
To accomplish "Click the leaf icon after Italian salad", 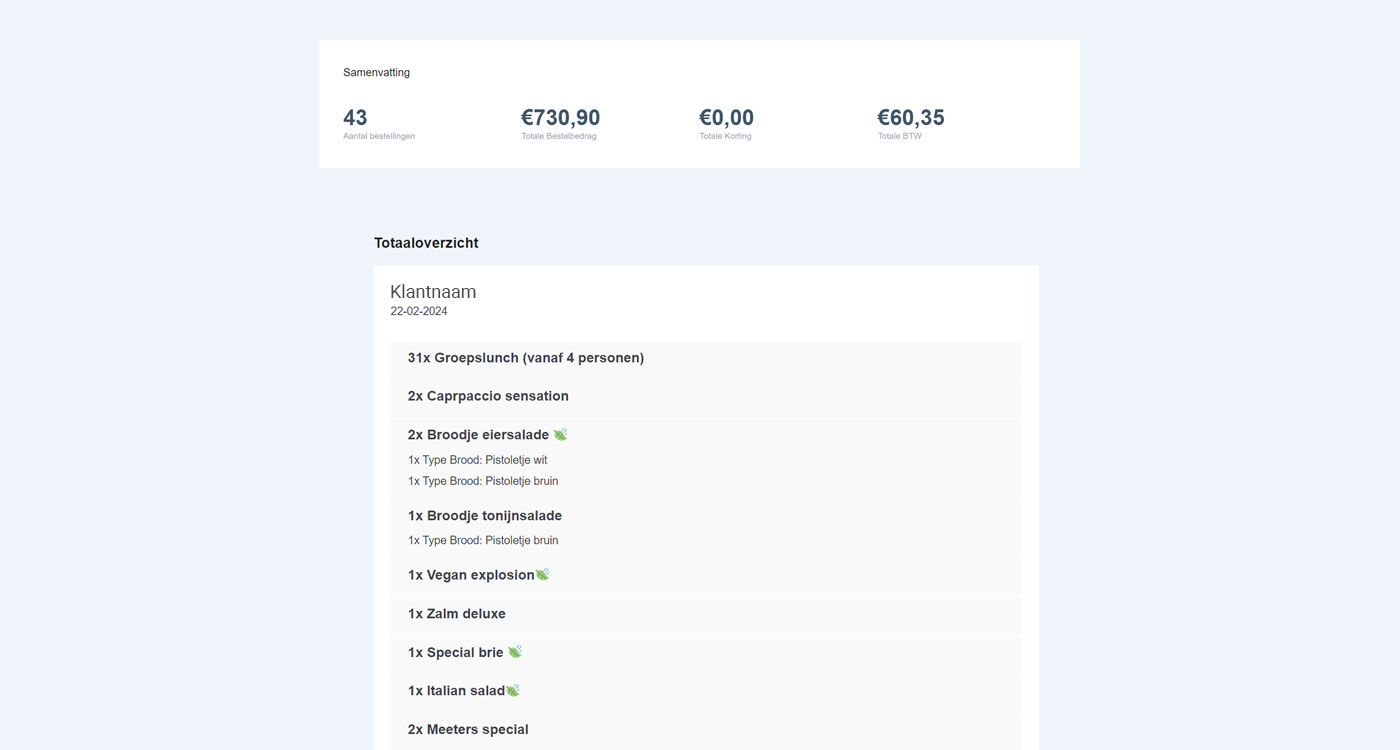I will pos(512,690).
